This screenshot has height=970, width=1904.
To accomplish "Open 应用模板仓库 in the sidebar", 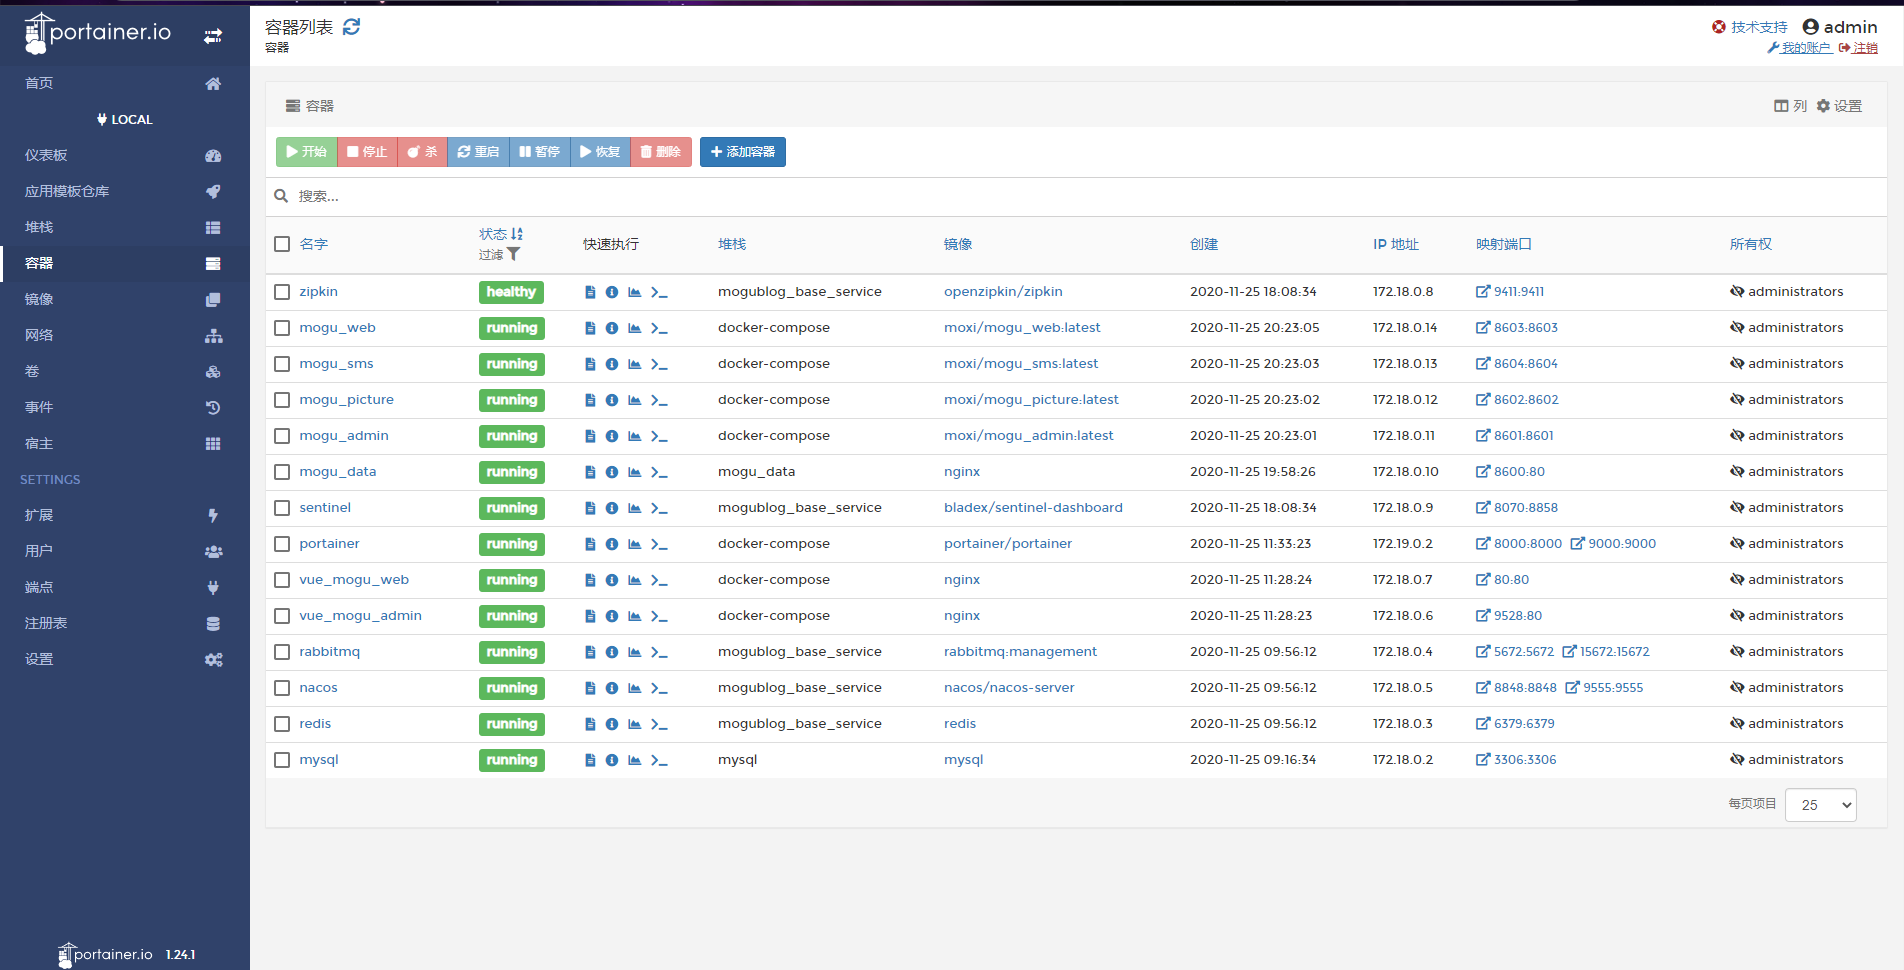I will (124, 191).
